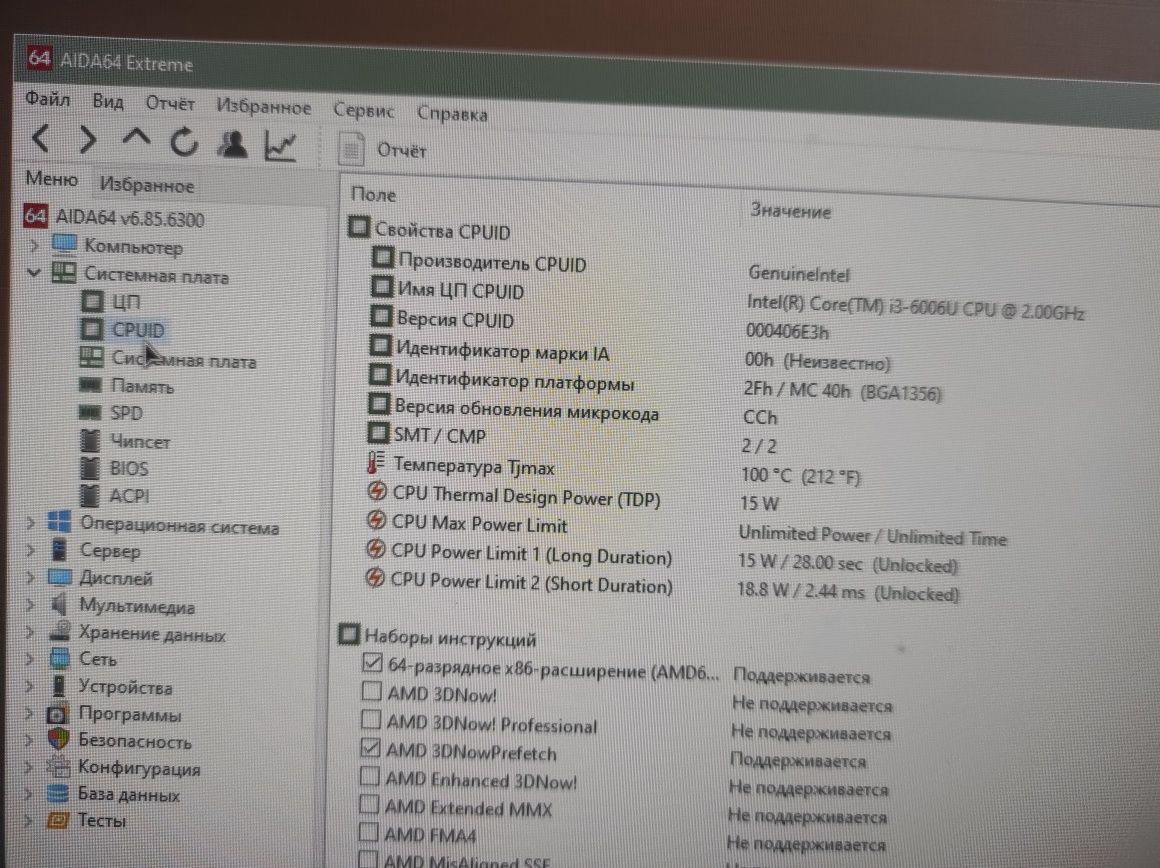Toggle the AMD FMA4 checkbox
The width and height of the screenshot is (1160, 868).
tap(368, 832)
